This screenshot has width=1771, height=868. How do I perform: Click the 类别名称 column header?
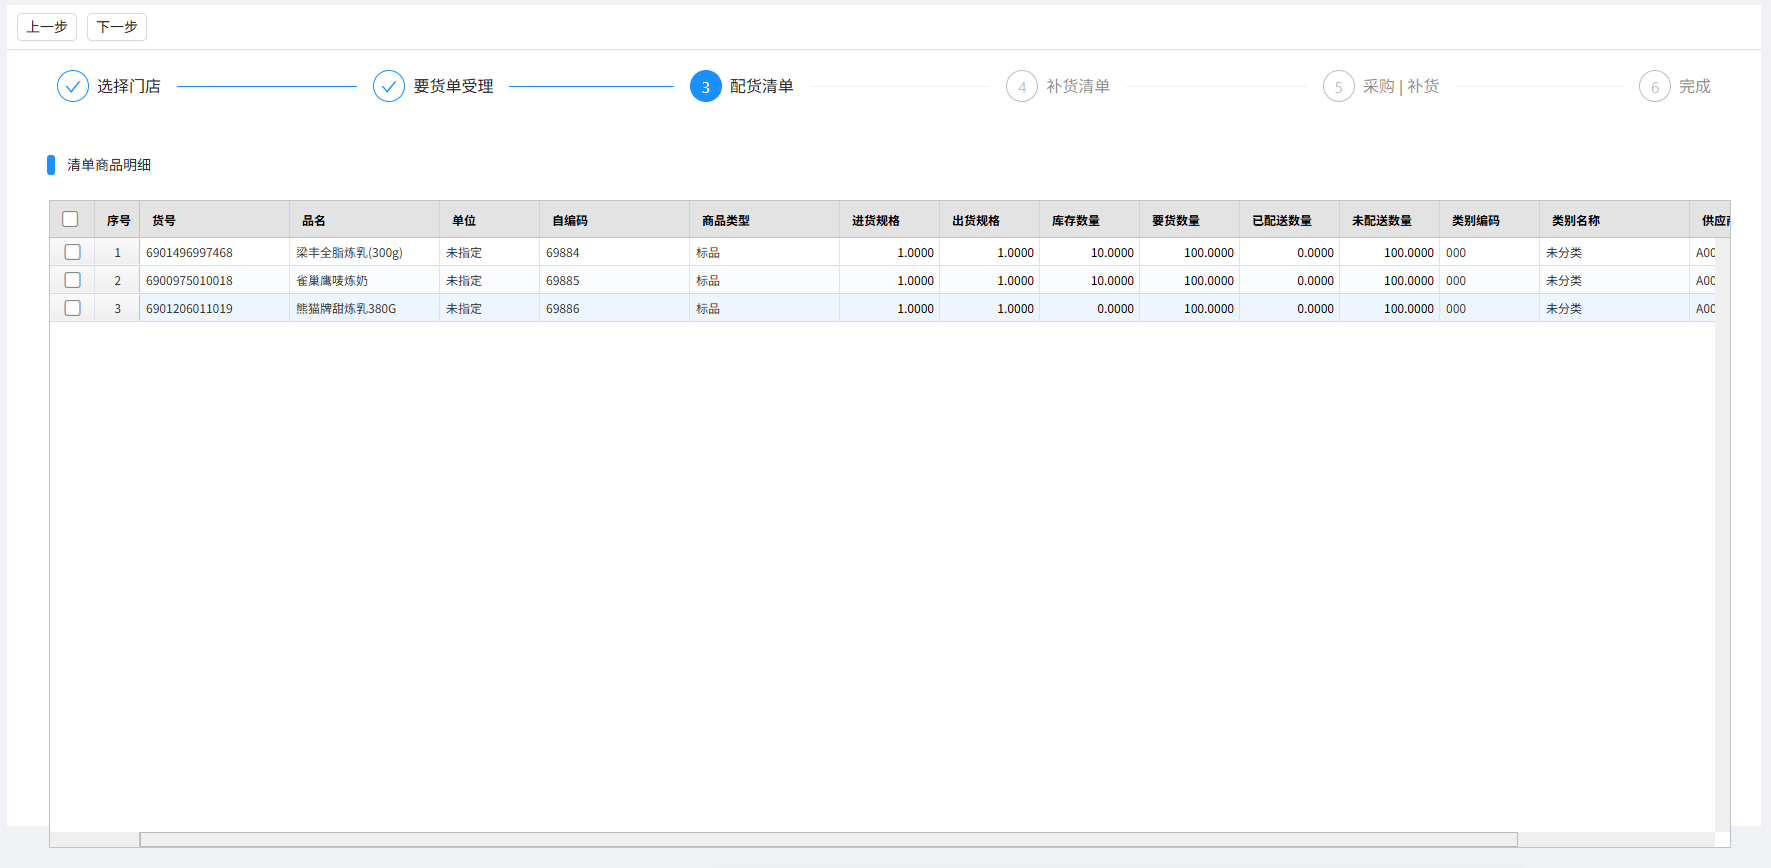[x=1615, y=220]
